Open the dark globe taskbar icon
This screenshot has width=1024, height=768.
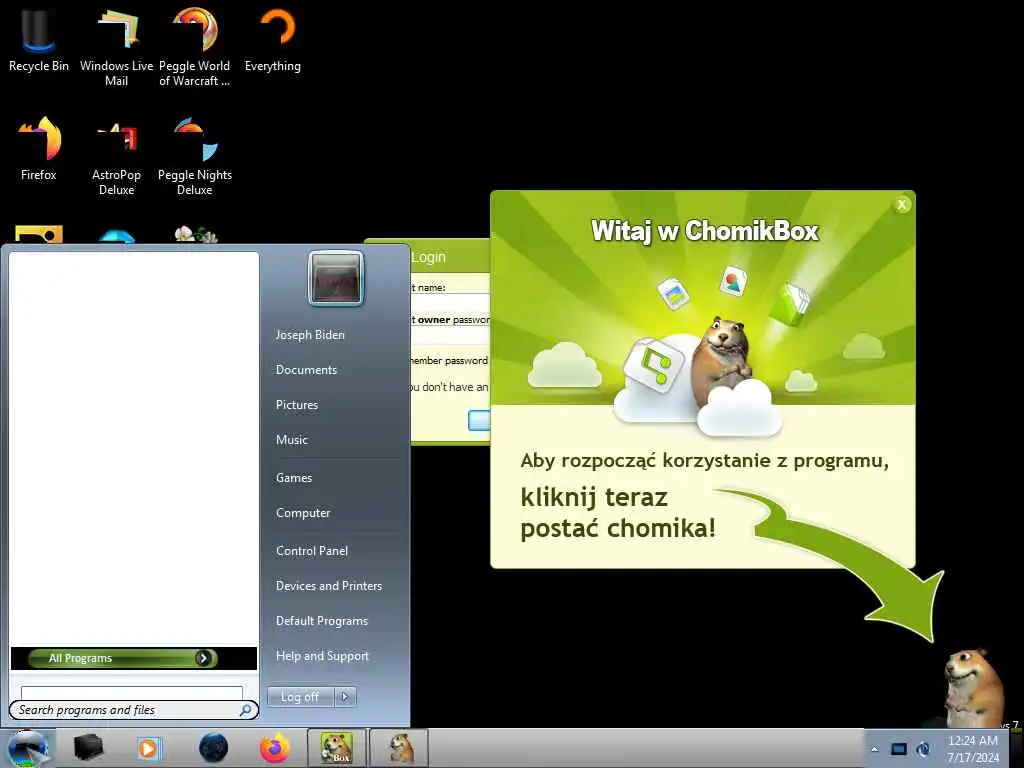[x=214, y=748]
